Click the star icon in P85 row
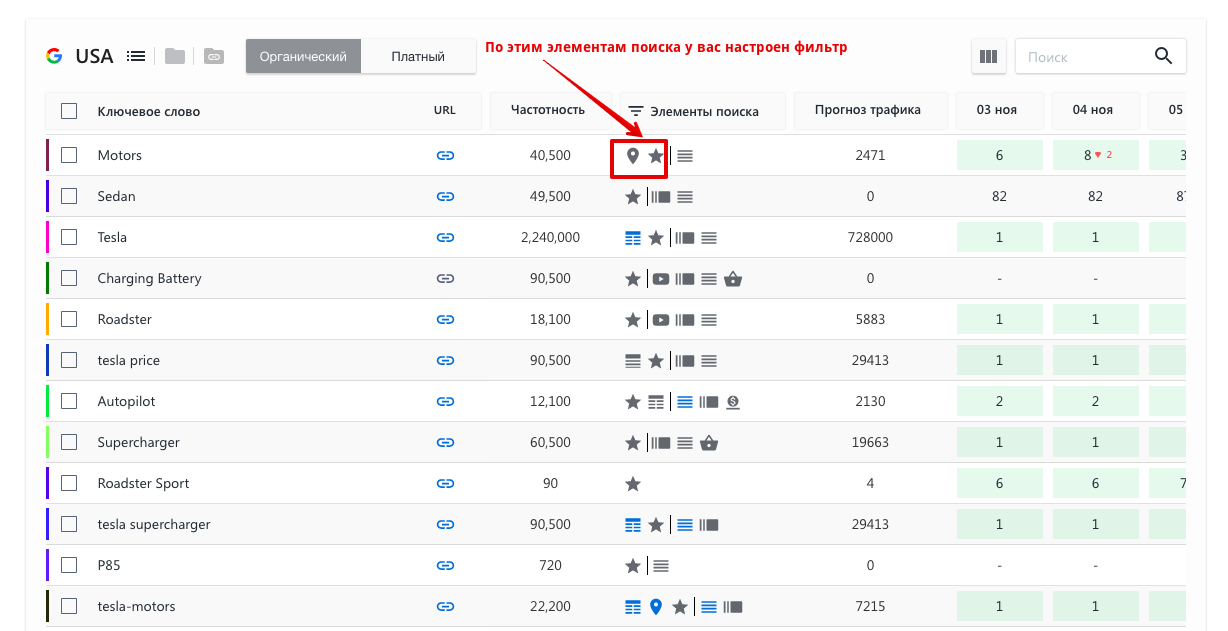The width and height of the screenshot is (1228, 631). click(x=632, y=565)
